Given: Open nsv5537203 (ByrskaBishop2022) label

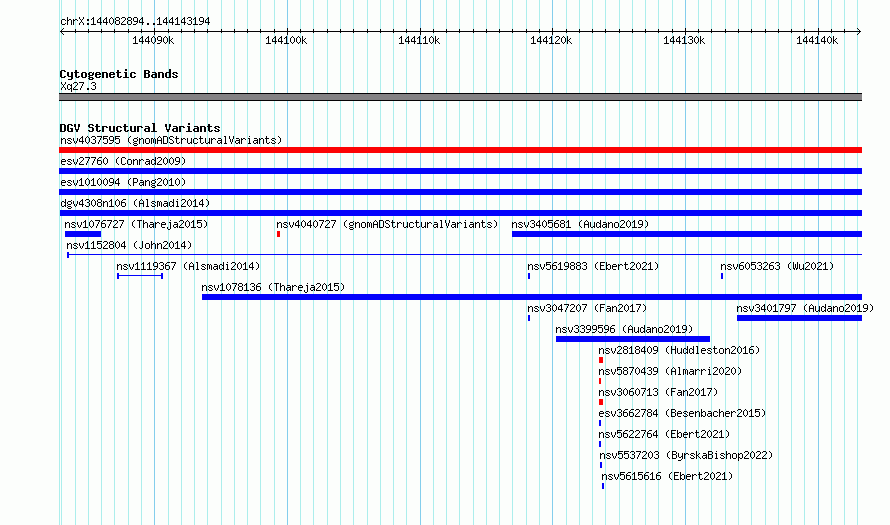Looking at the screenshot, I should pos(686,455).
